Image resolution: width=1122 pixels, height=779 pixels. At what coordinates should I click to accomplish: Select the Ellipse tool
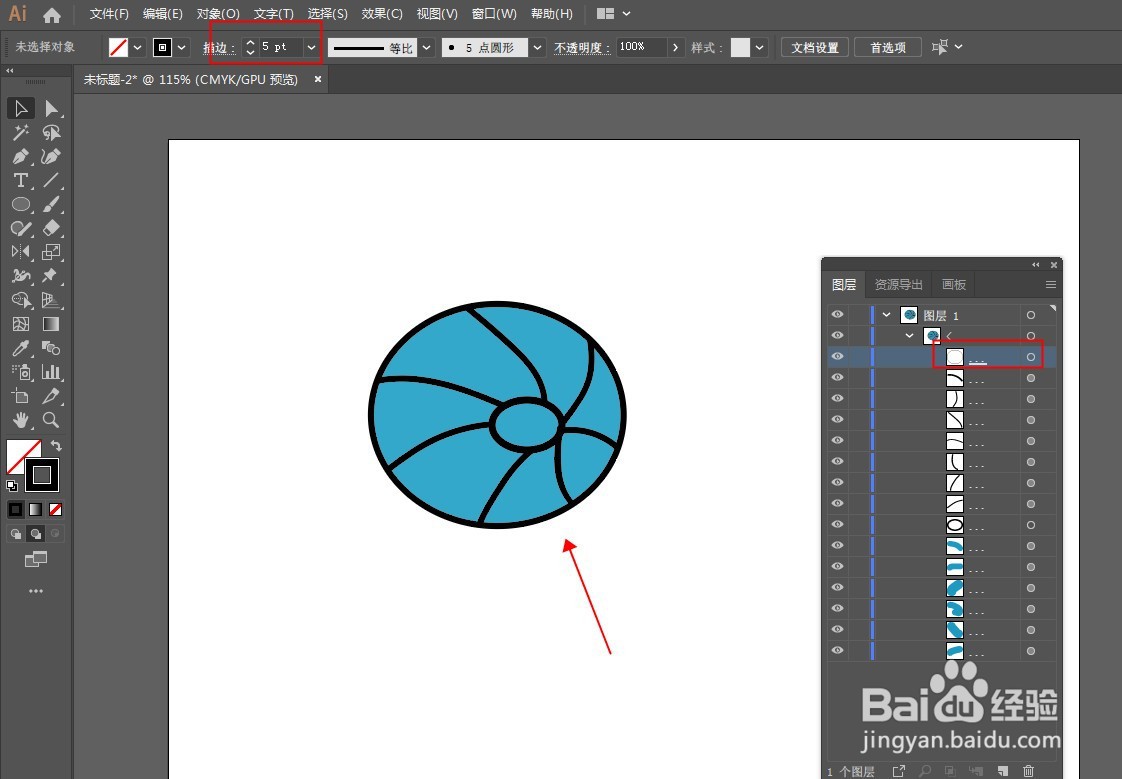coord(21,204)
